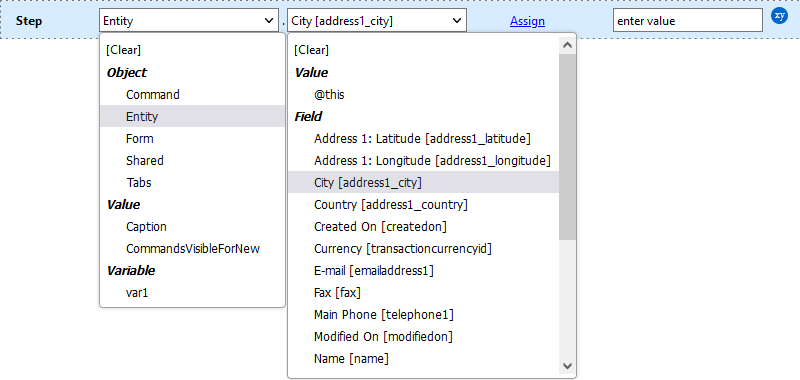
Task: Open the Entity object dropdown
Action: (x=189, y=21)
